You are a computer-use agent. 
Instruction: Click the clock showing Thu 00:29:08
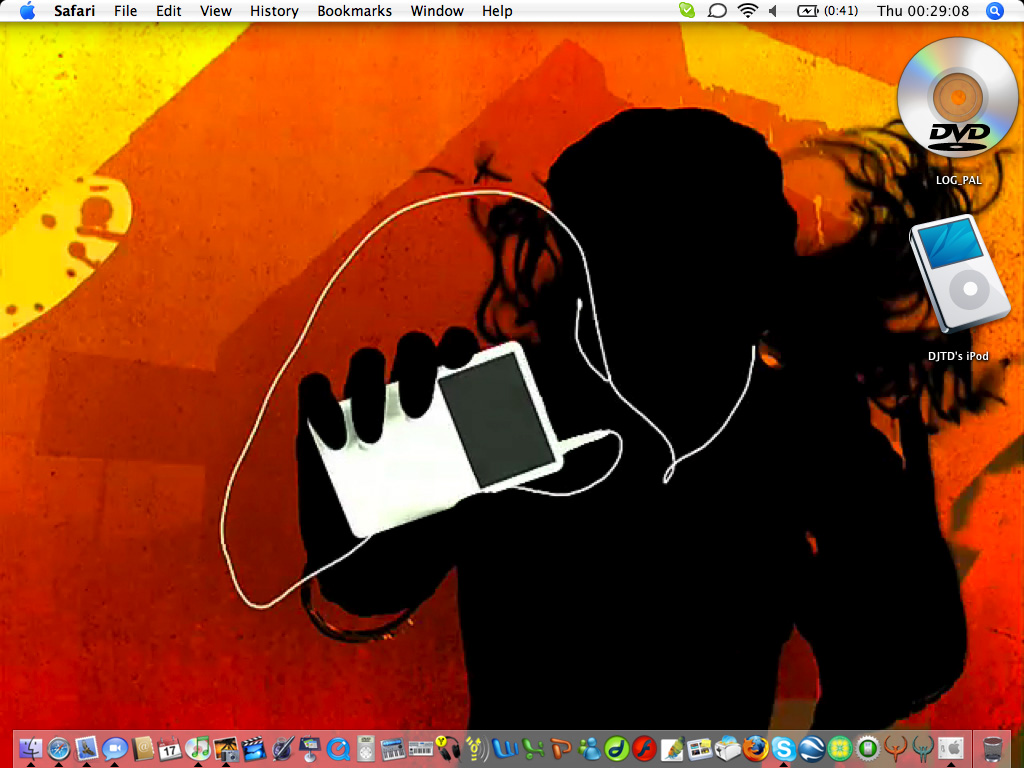[x=923, y=11]
